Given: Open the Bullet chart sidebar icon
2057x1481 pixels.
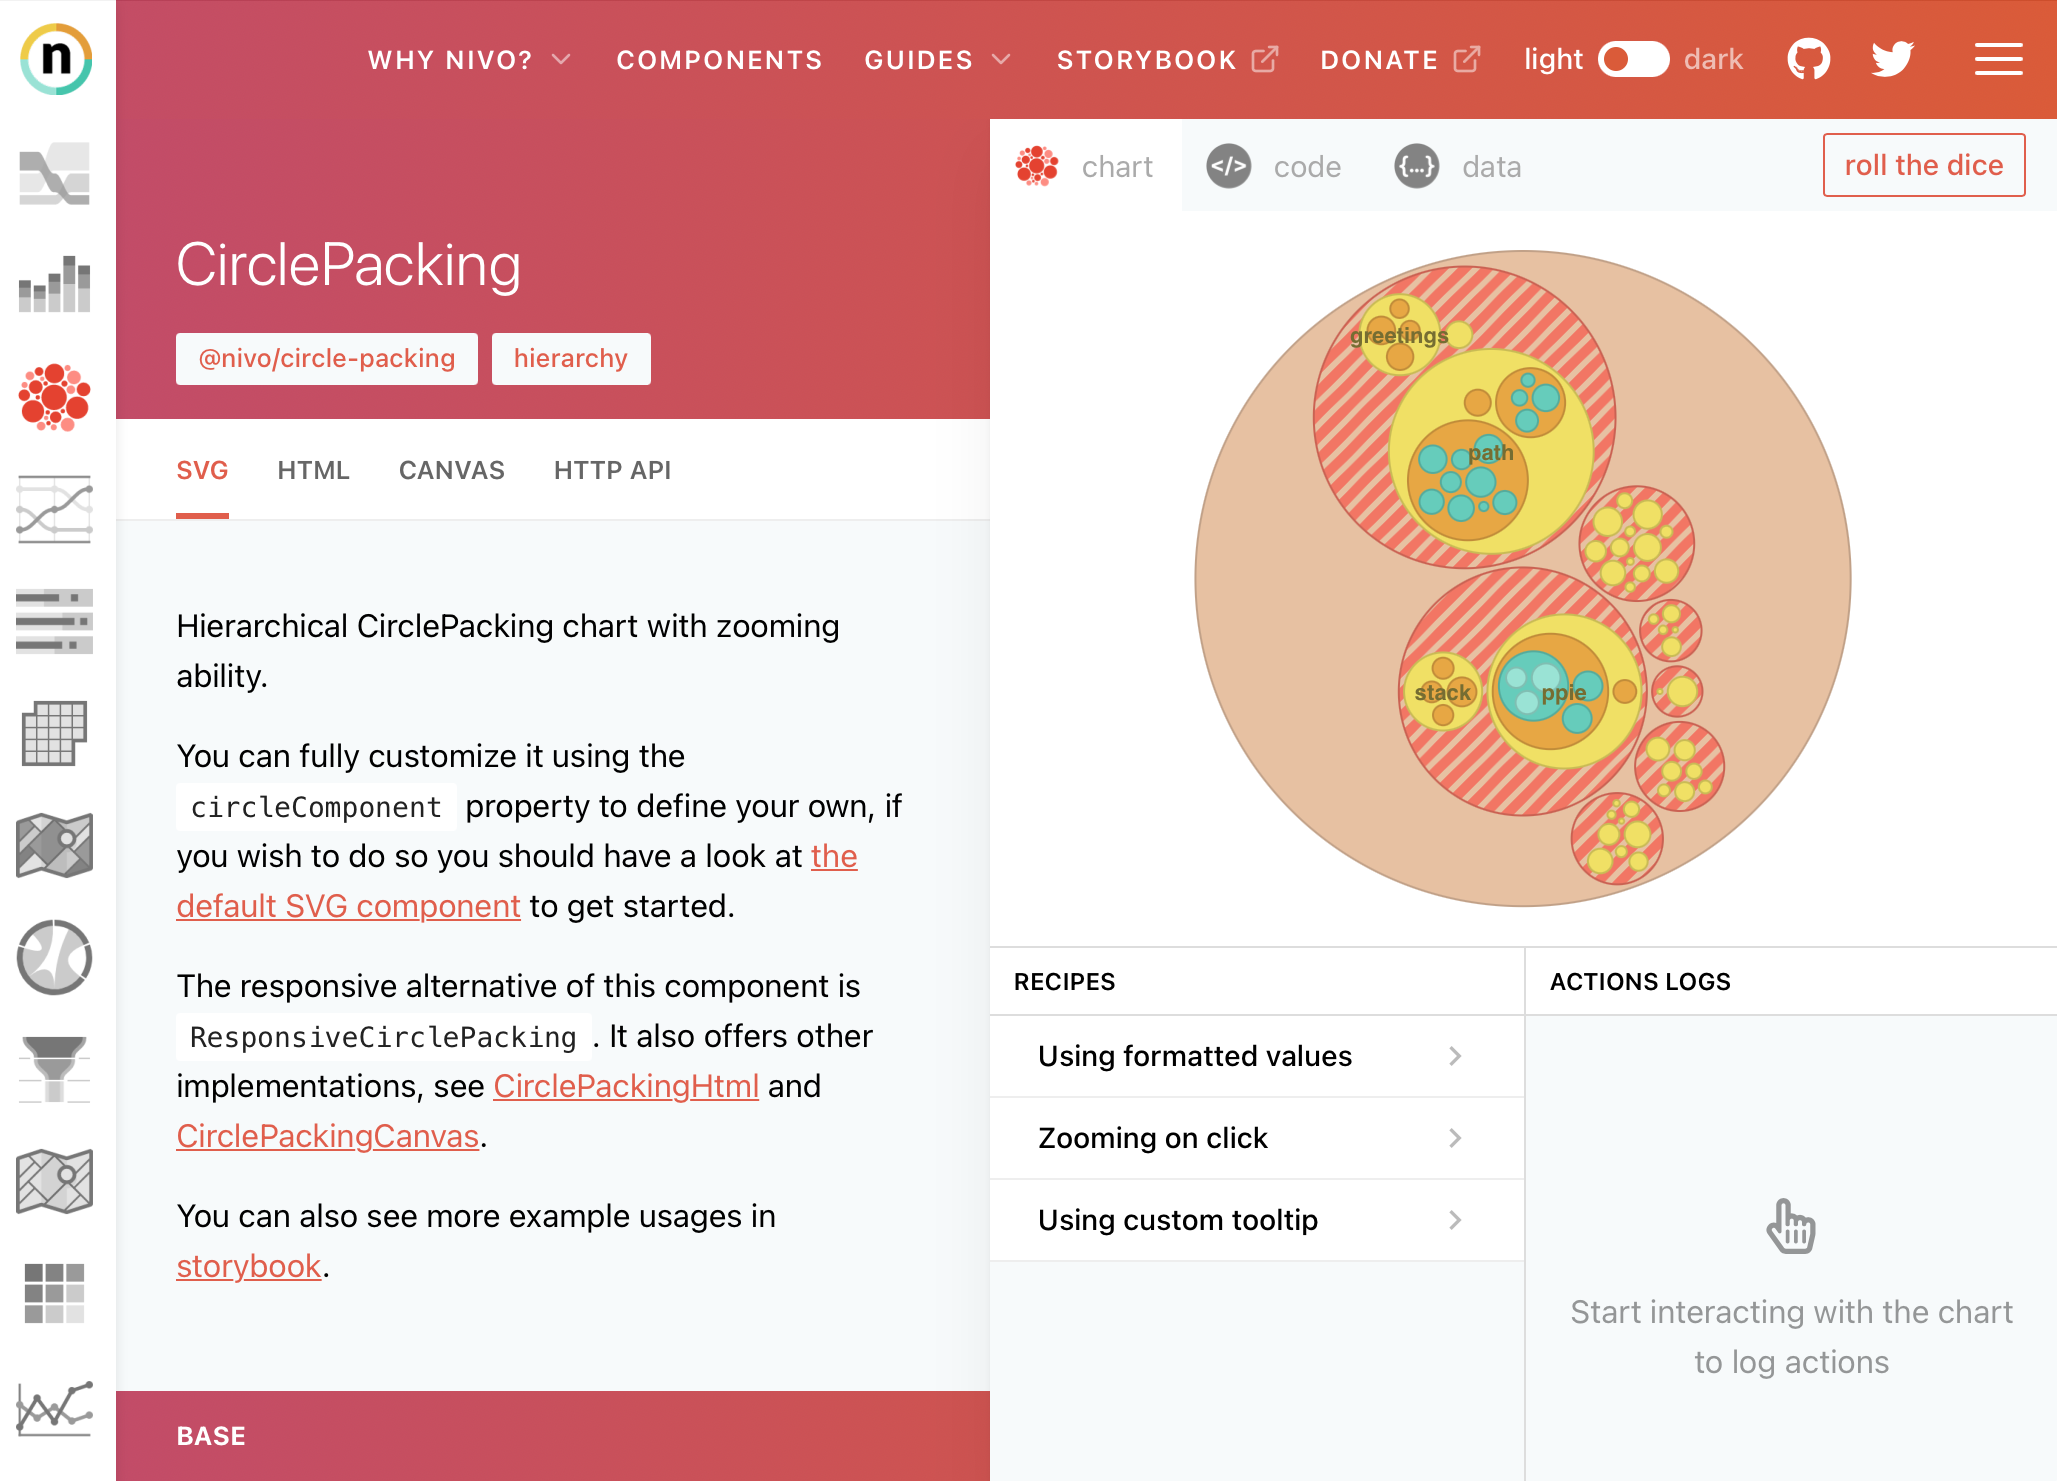Looking at the screenshot, I should (x=55, y=621).
